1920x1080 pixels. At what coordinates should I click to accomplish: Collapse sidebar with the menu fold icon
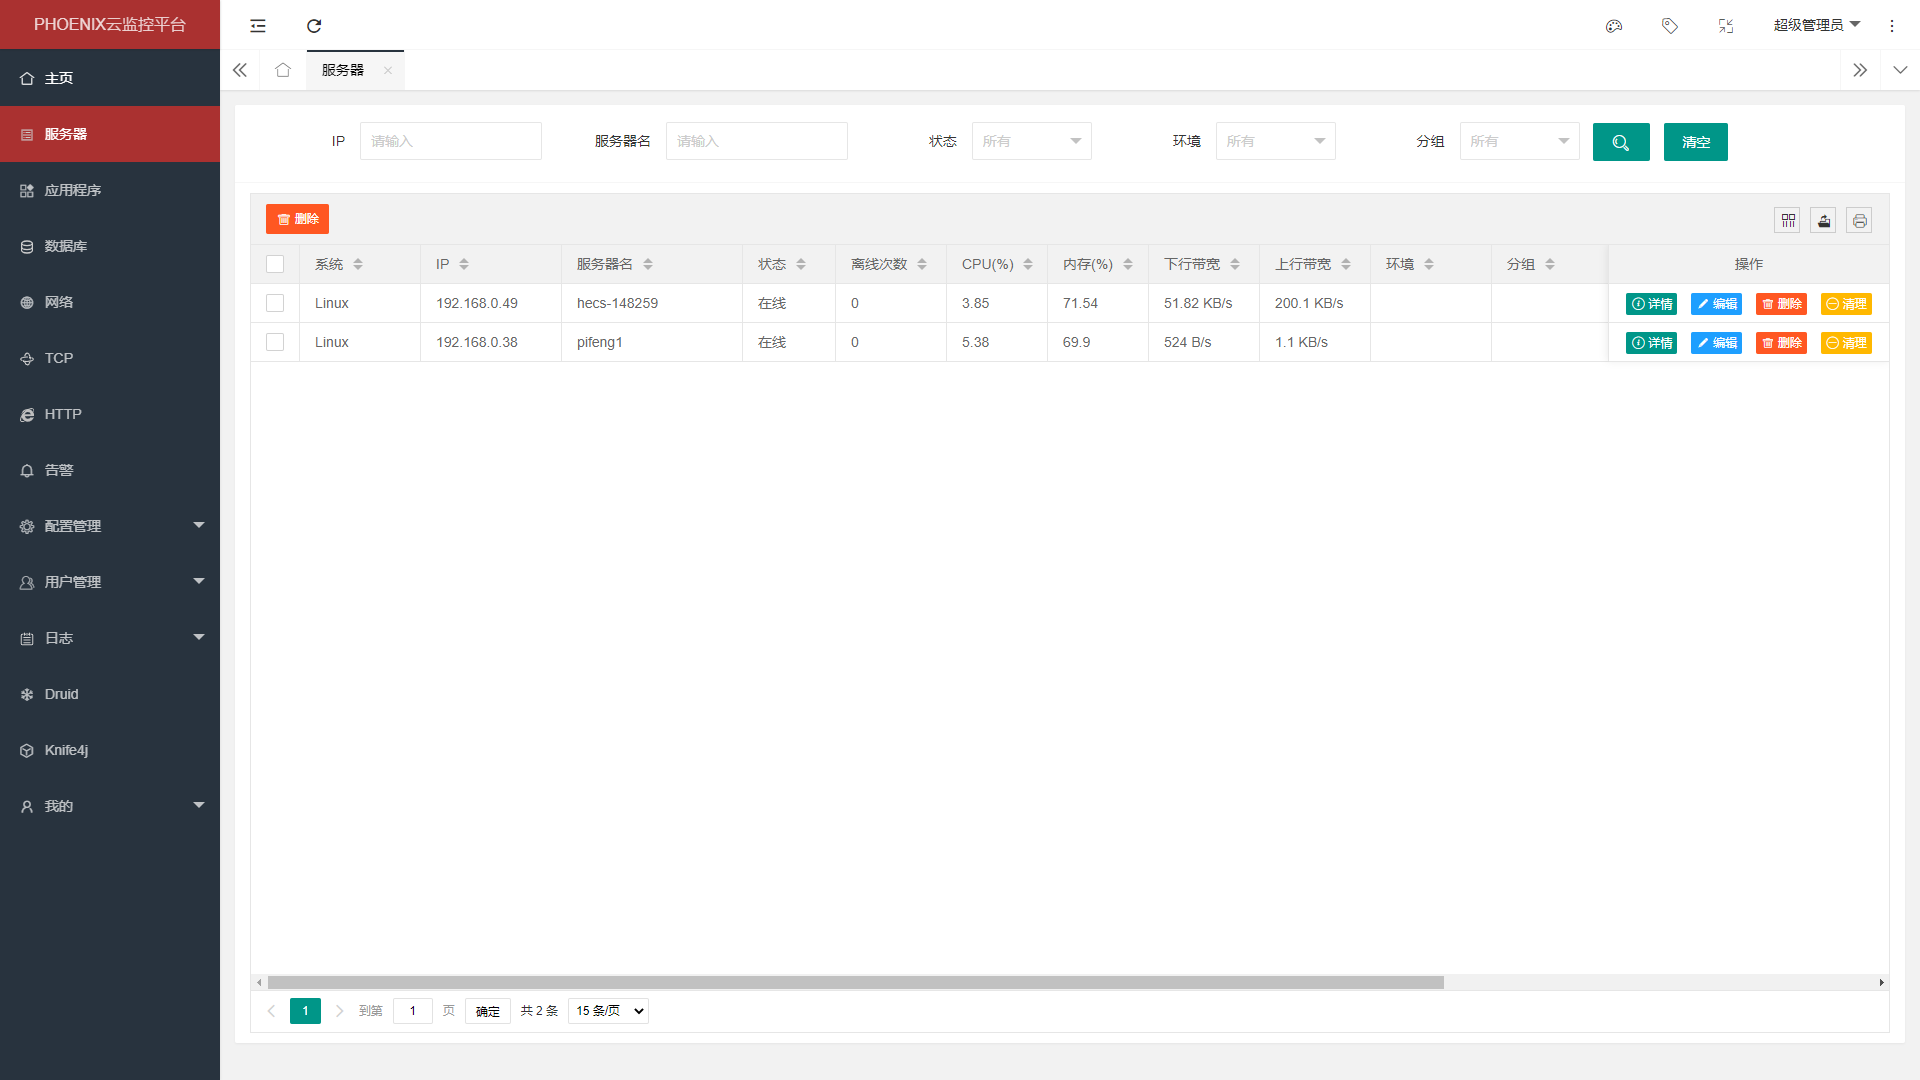(x=258, y=26)
